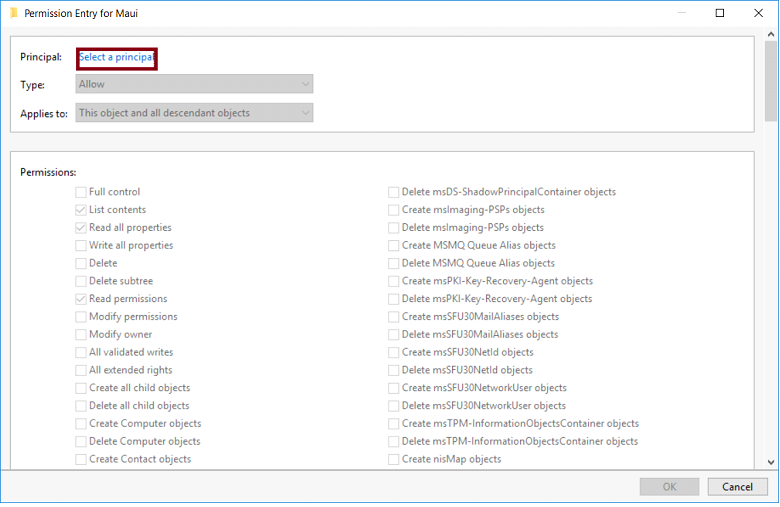Check Create Computer objects permission
The height and width of the screenshot is (507, 780).
(x=81, y=424)
